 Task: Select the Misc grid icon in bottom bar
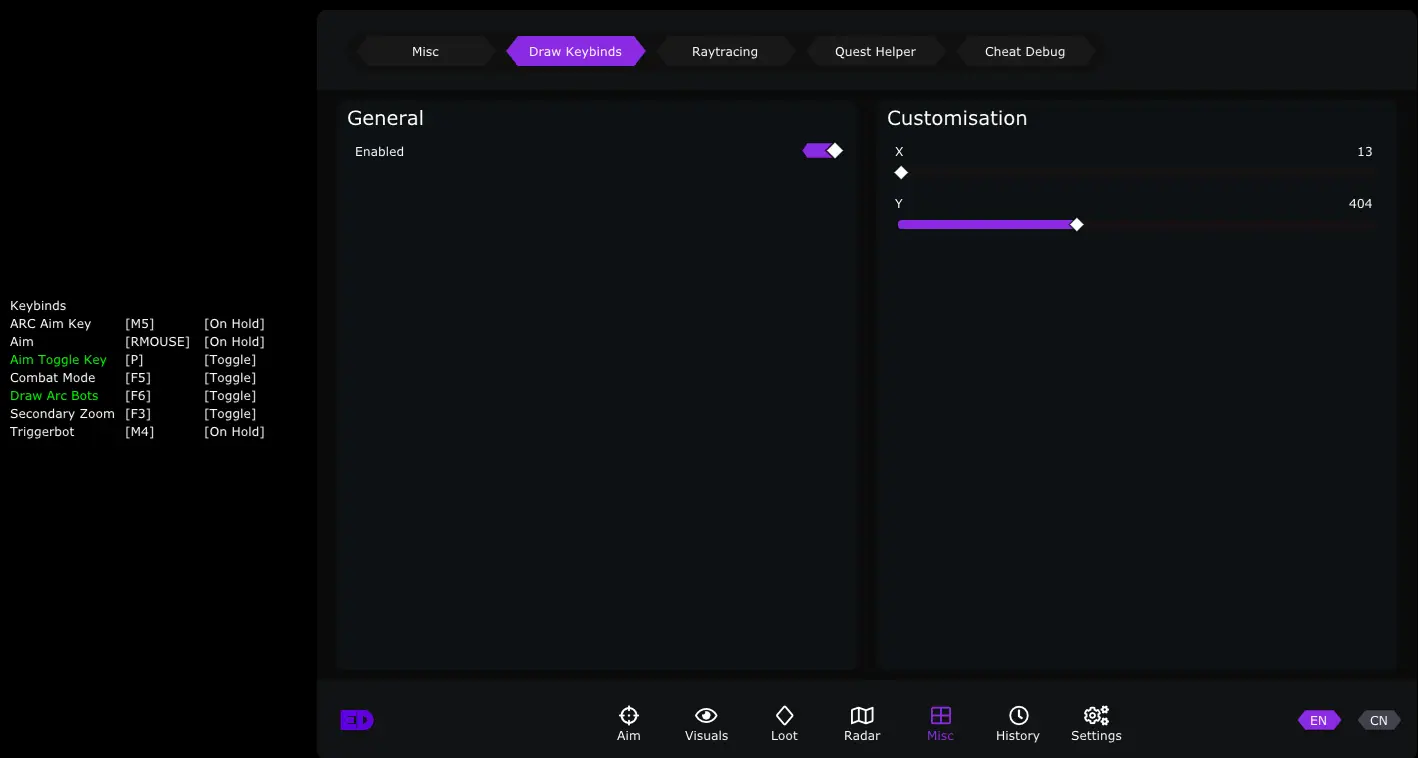pos(940,723)
